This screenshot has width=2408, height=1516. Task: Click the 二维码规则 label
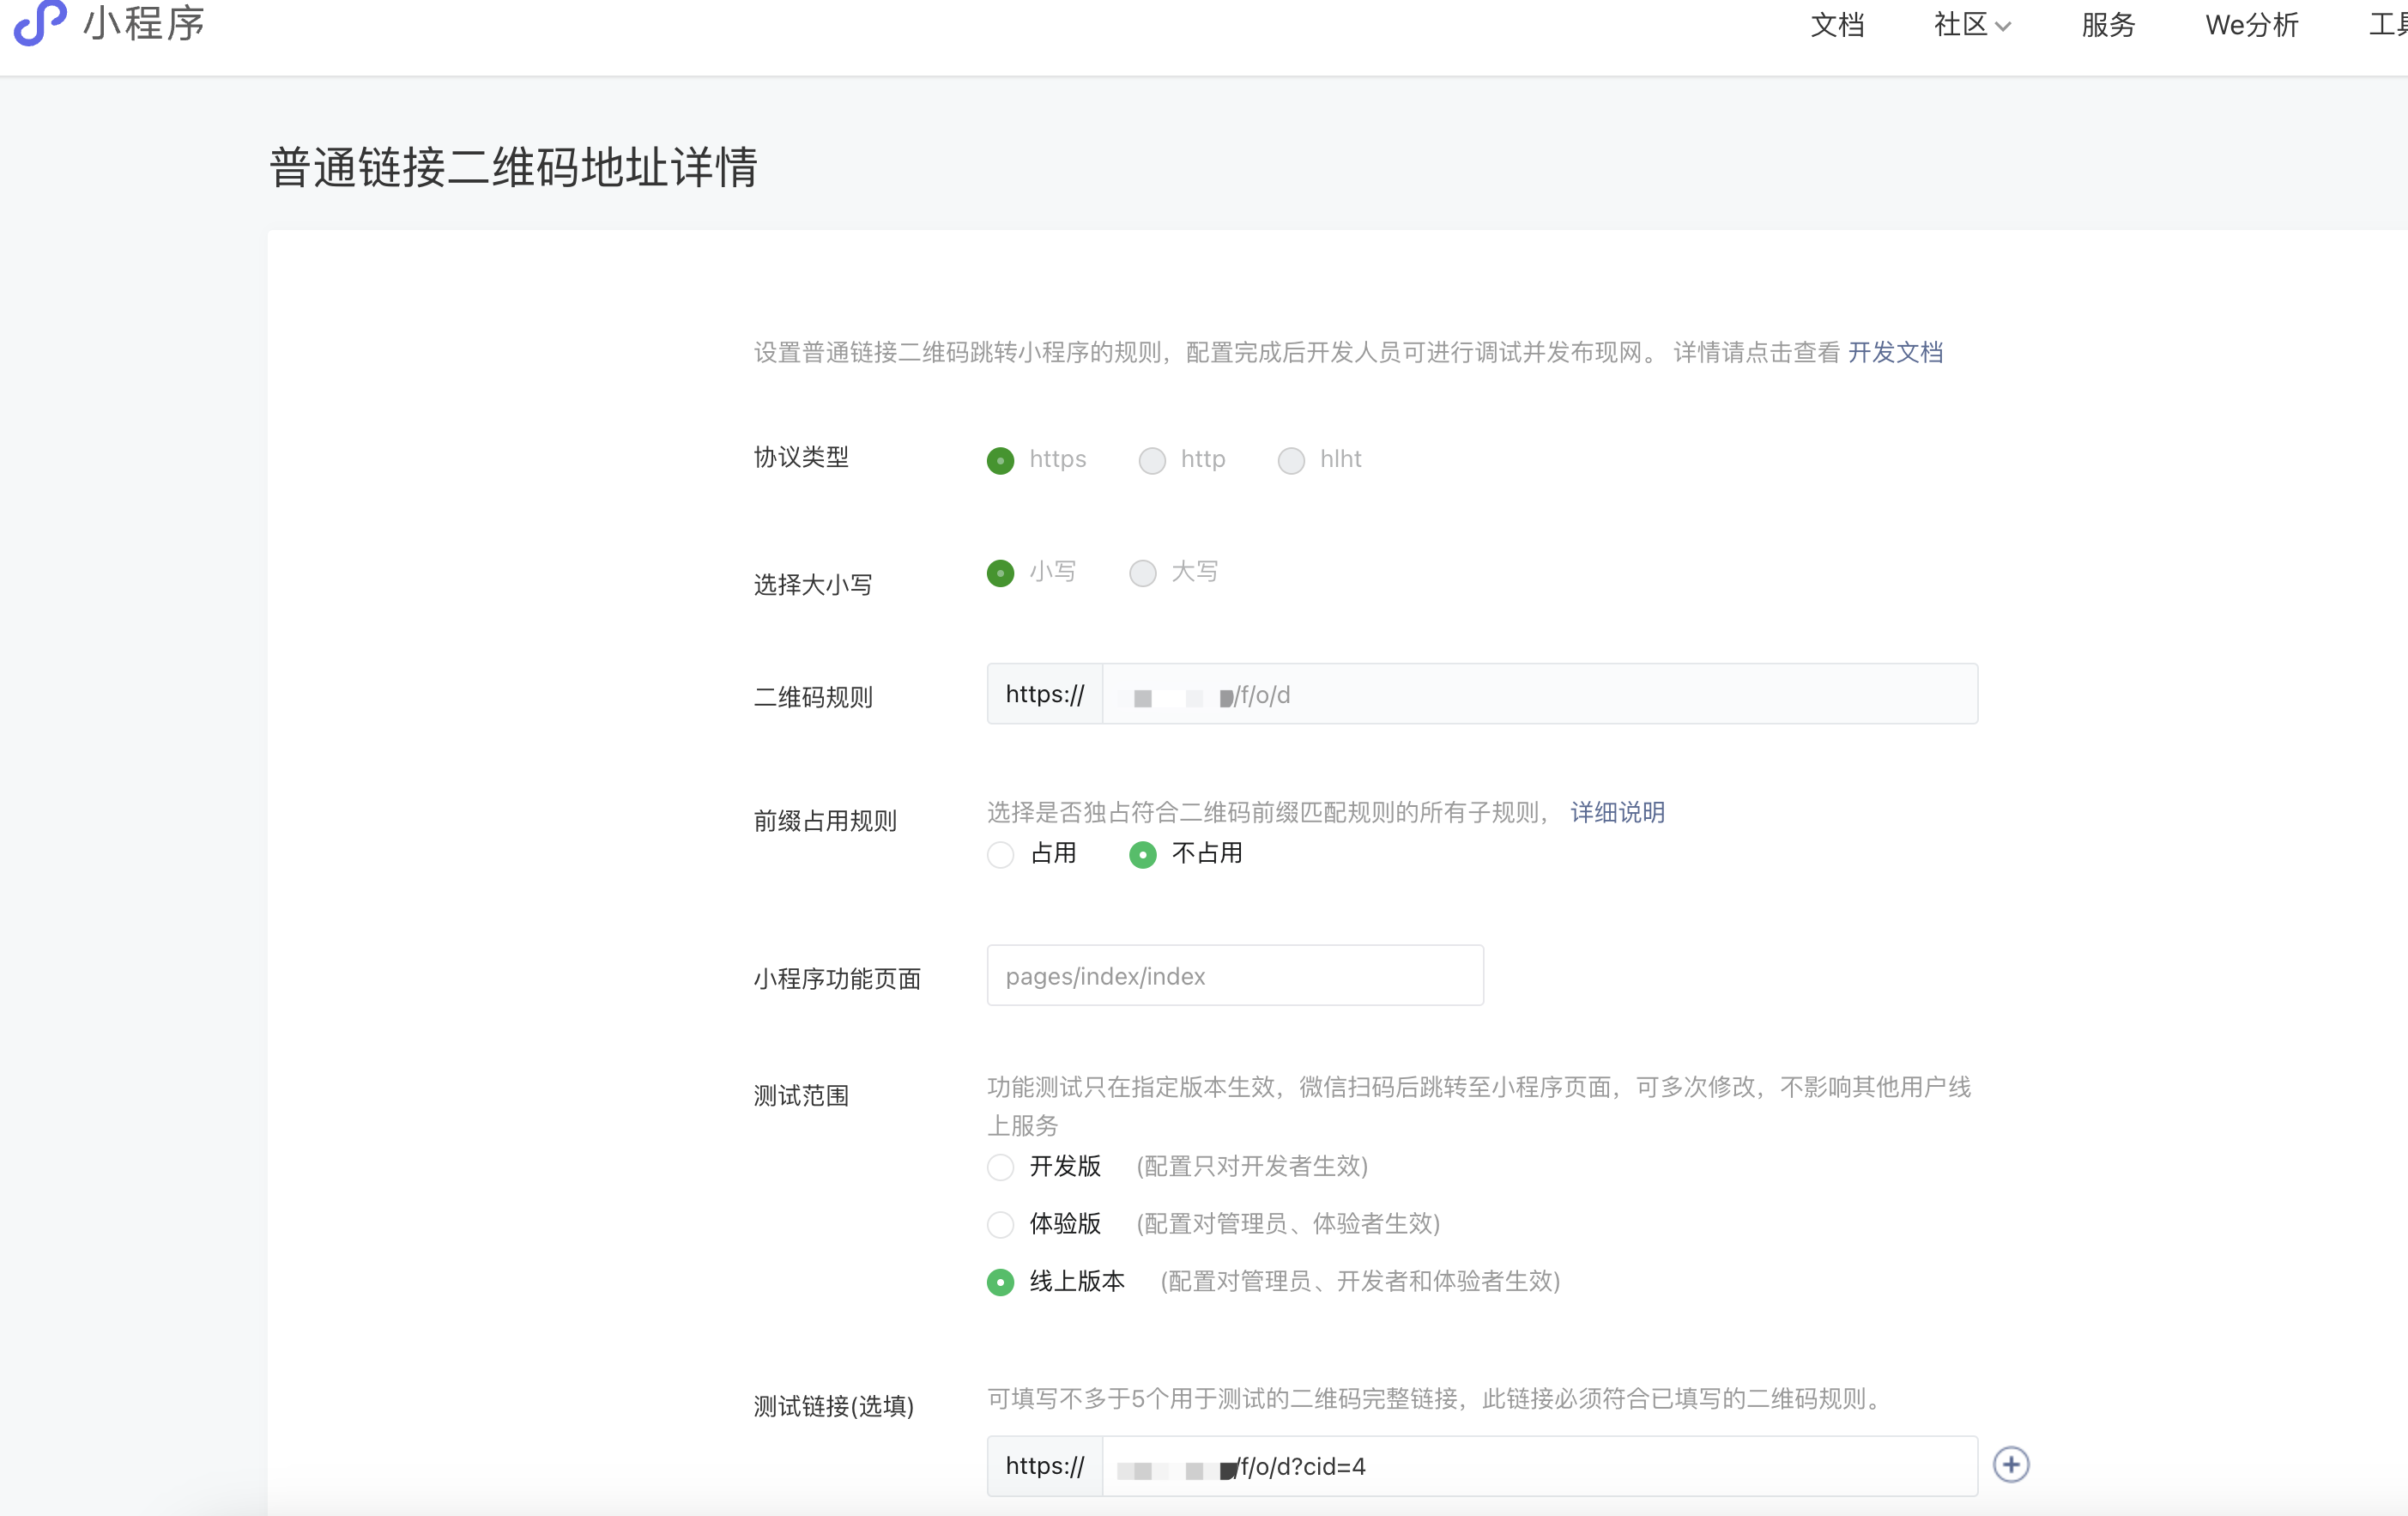(813, 697)
